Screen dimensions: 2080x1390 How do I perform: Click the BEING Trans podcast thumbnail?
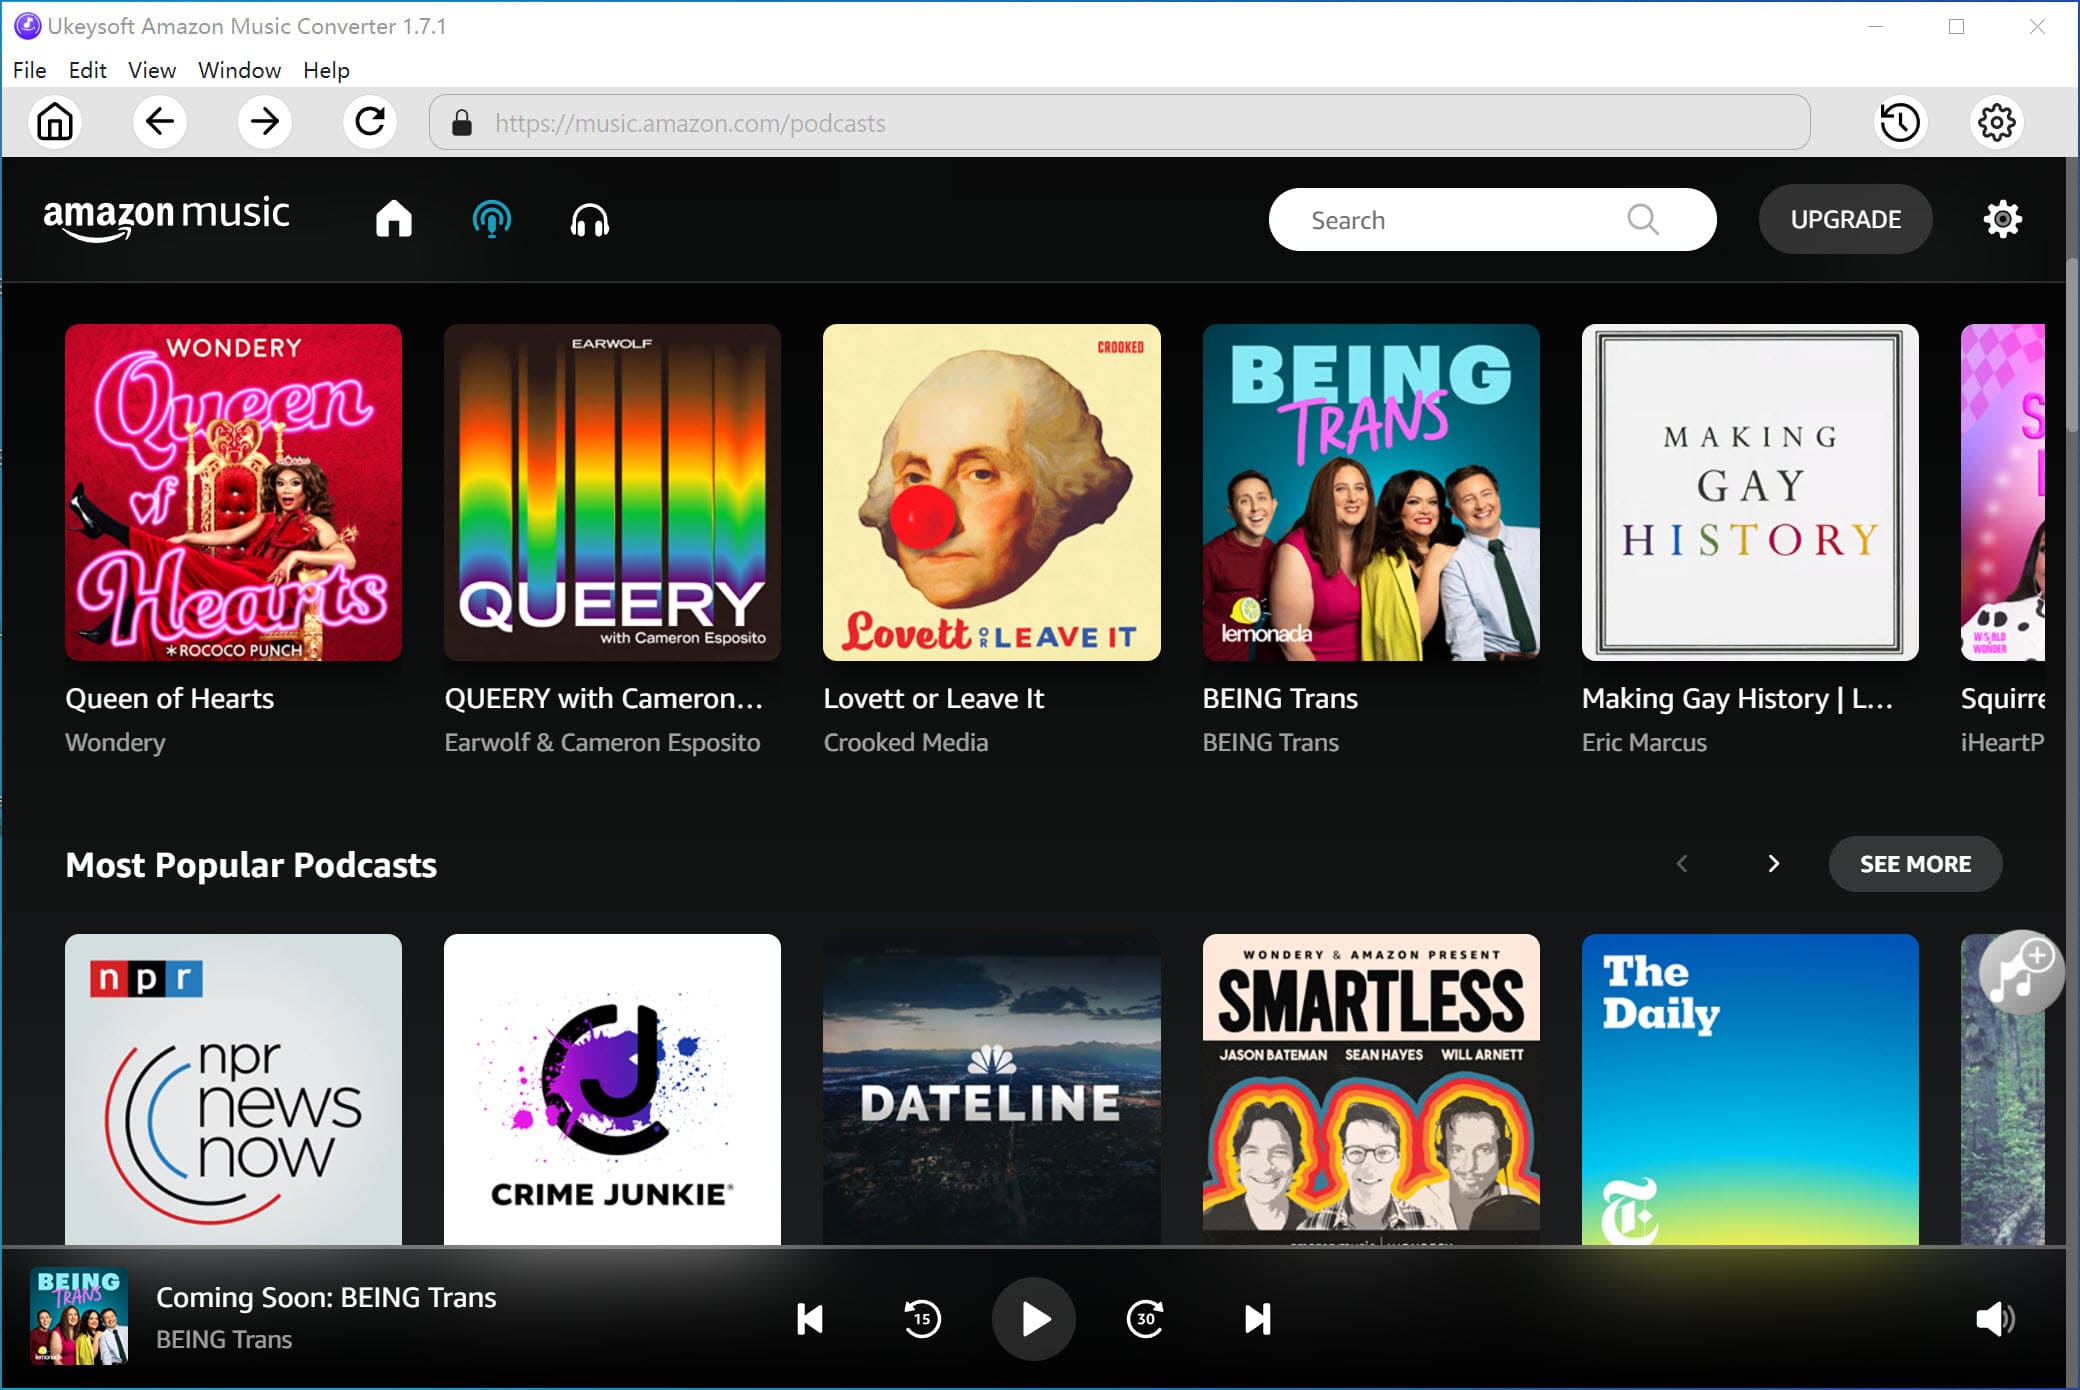pos(1370,492)
